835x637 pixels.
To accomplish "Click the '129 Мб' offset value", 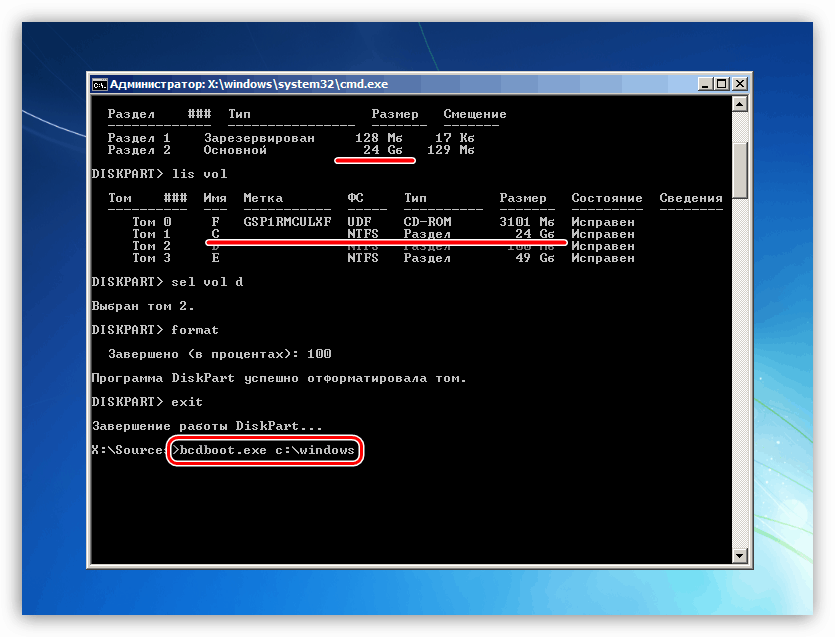I will point(451,150).
